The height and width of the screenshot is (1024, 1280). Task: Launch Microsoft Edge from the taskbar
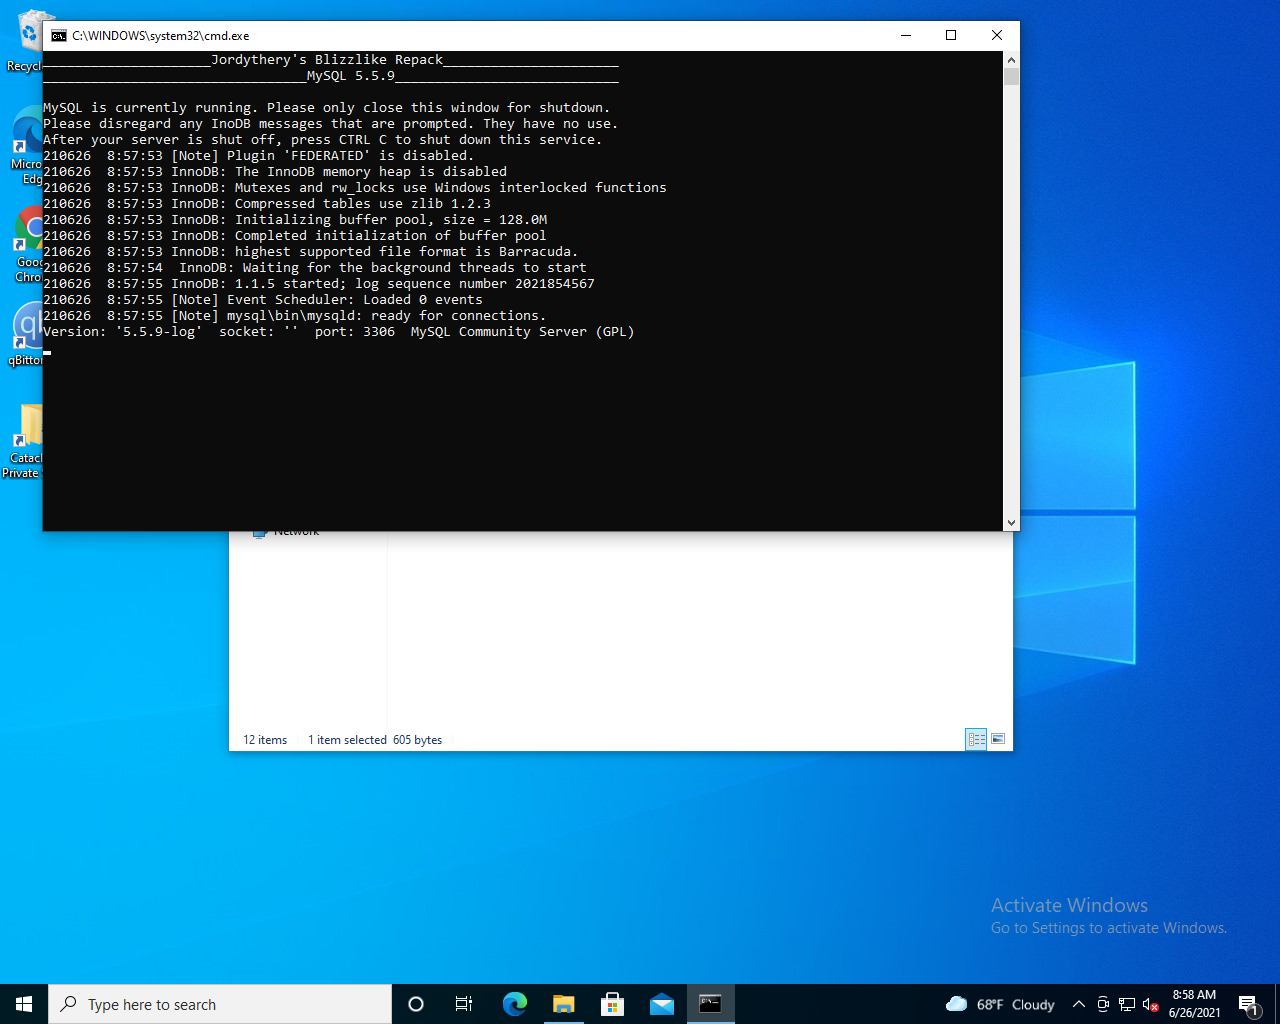[515, 1004]
